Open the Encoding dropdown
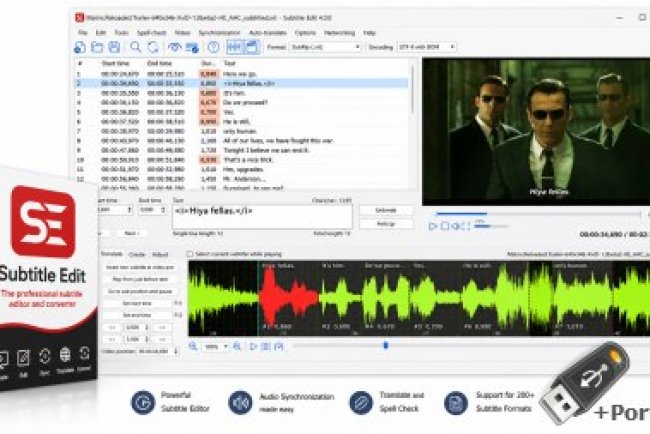 click(427, 47)
